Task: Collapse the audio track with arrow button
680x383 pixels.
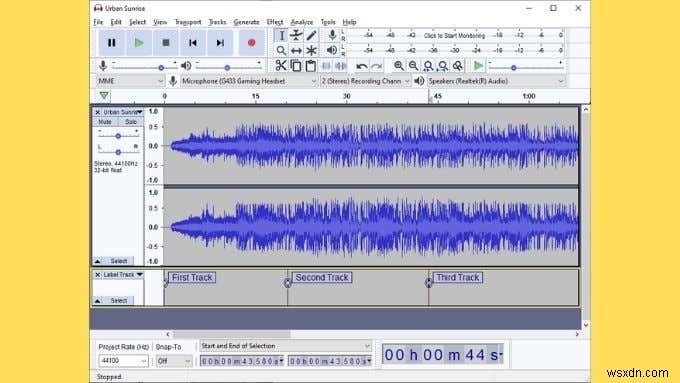Action: (98, 261)
